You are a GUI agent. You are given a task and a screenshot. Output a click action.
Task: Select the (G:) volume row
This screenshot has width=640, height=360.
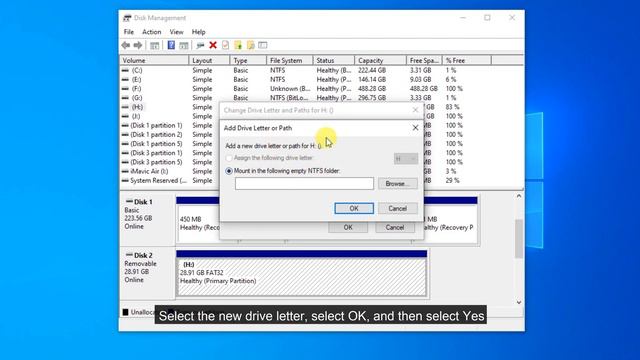click(322, 98)
